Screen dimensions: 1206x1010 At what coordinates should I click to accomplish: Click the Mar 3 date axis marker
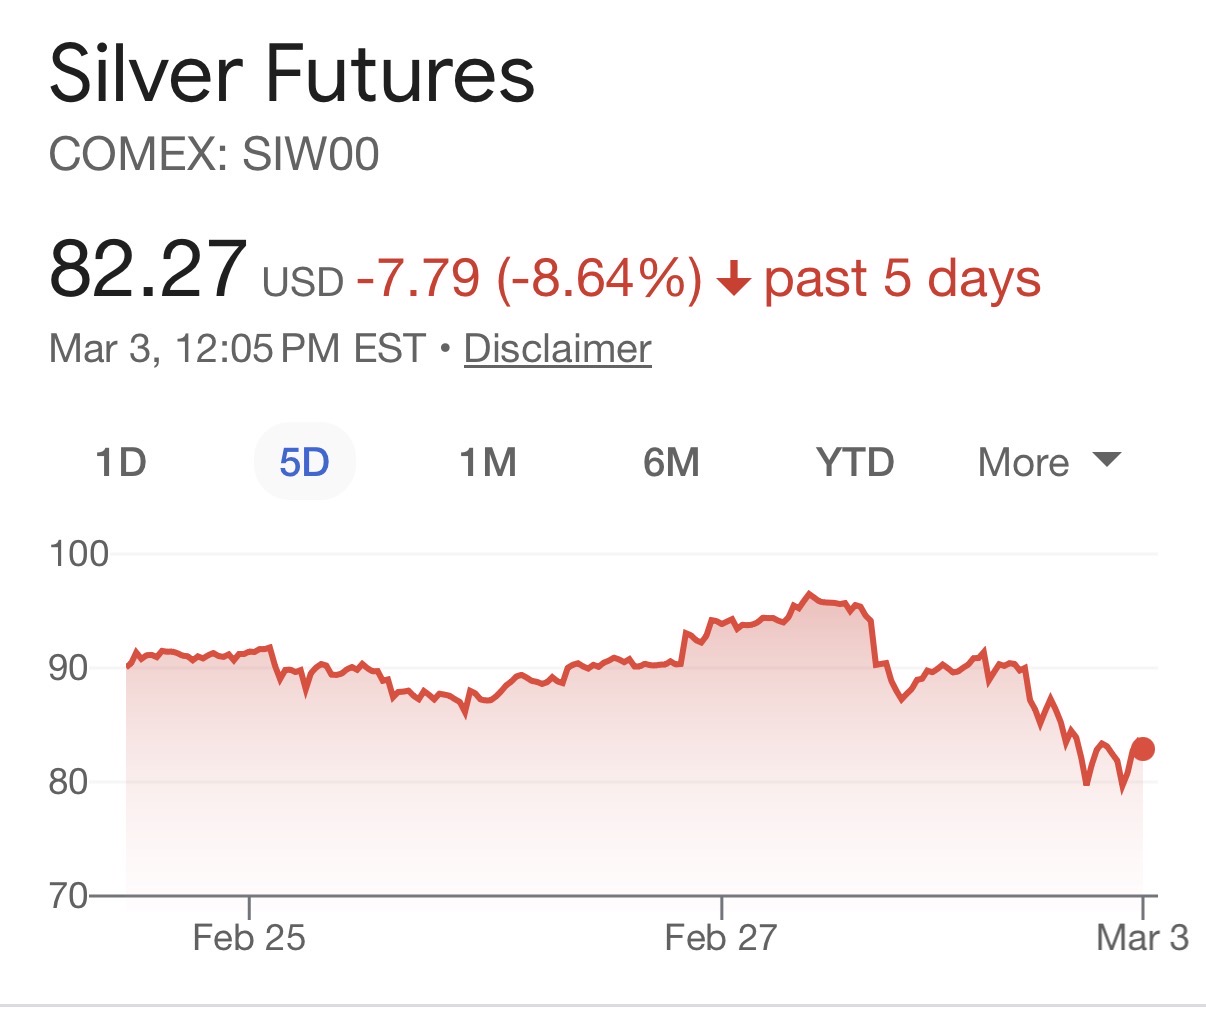point(1142,937)
